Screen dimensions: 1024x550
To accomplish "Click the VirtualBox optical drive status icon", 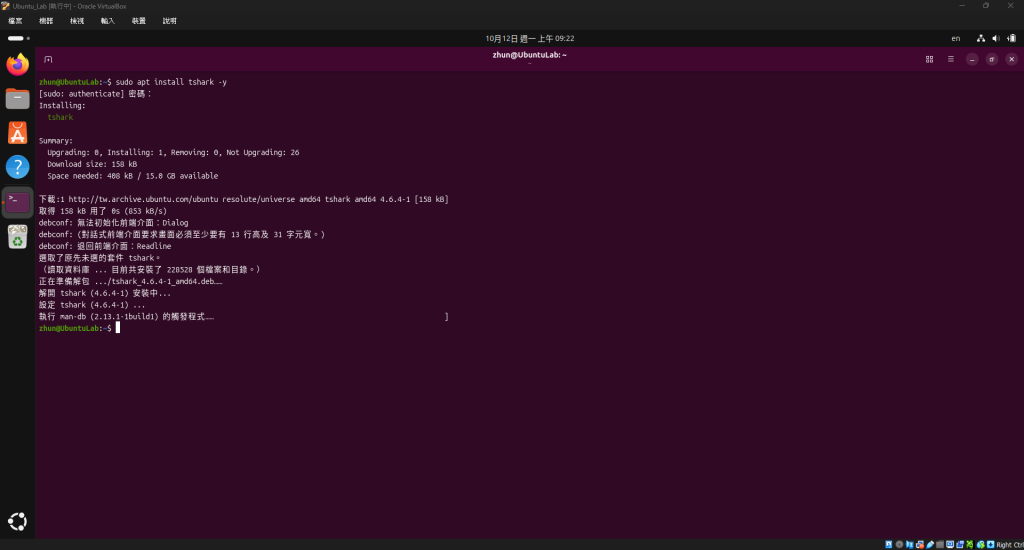I will (x=899, y=544).
